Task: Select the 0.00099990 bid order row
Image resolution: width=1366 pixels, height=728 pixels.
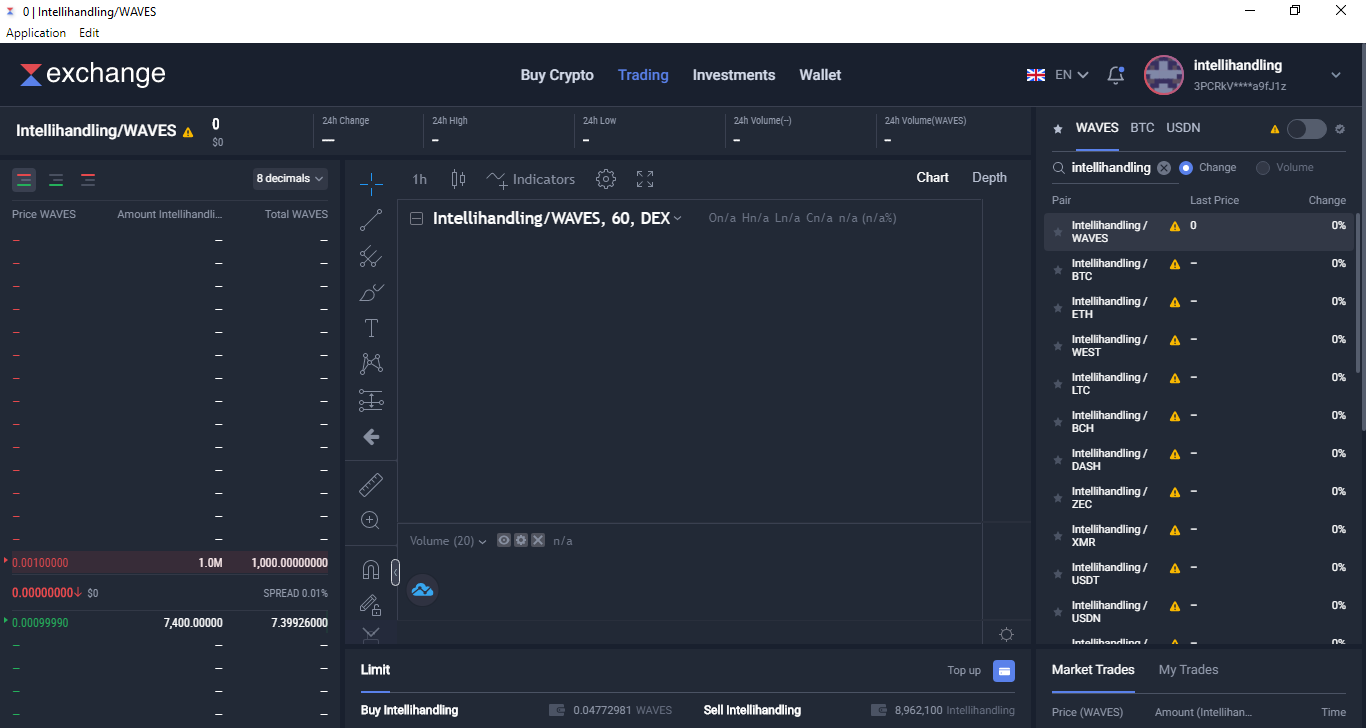Action: coord(170,623)
